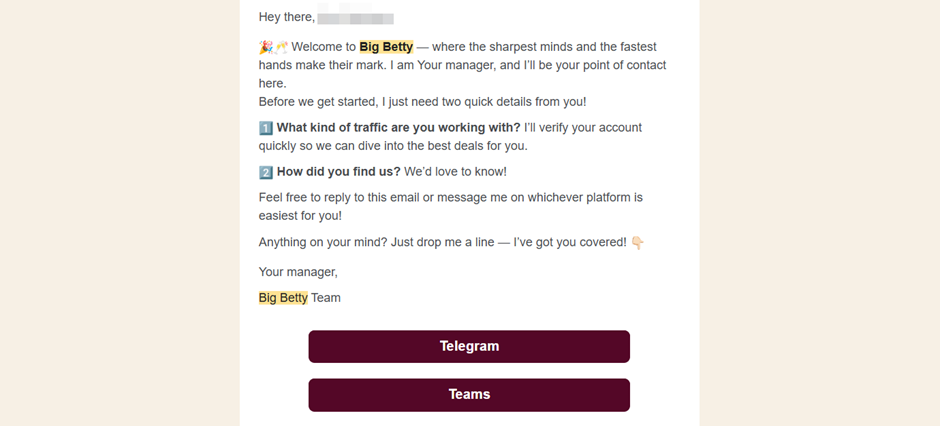Open the Teams contact button

pyautogui.click(x=469, y=395)
